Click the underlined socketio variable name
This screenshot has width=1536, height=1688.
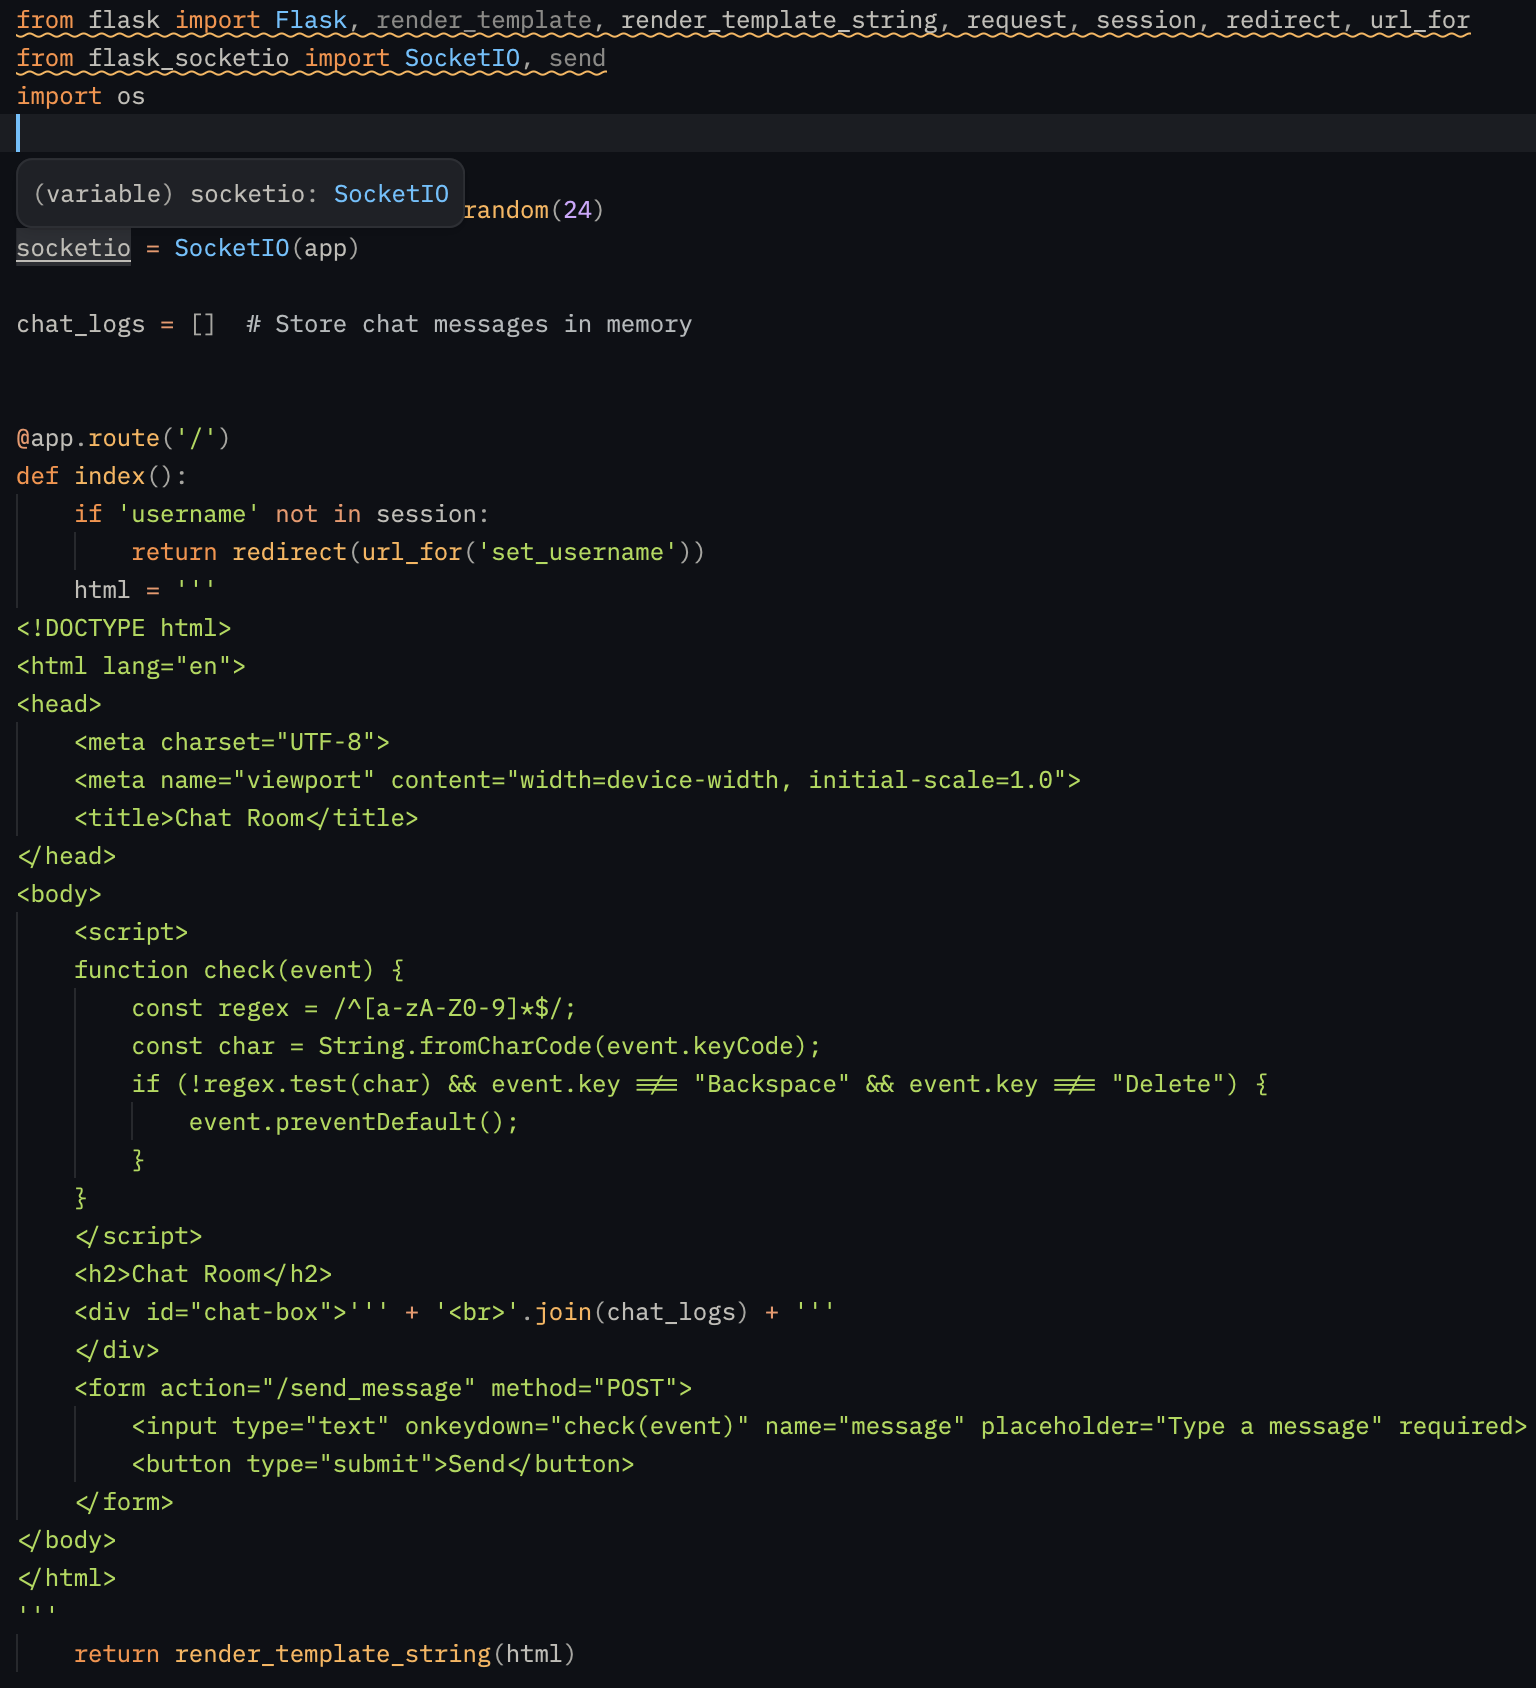coord(73,248)
